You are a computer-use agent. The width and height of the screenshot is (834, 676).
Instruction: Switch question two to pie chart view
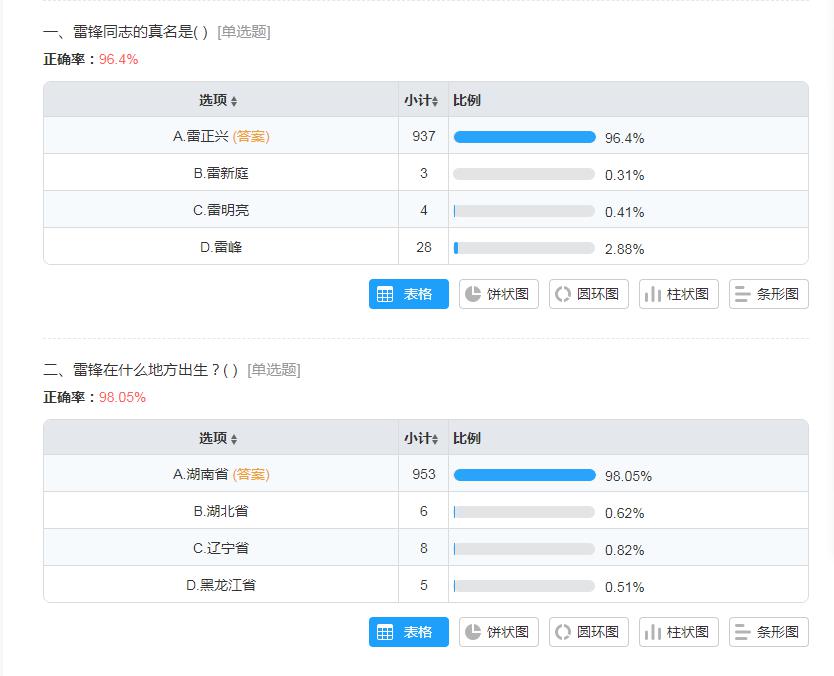pos(498,632)
